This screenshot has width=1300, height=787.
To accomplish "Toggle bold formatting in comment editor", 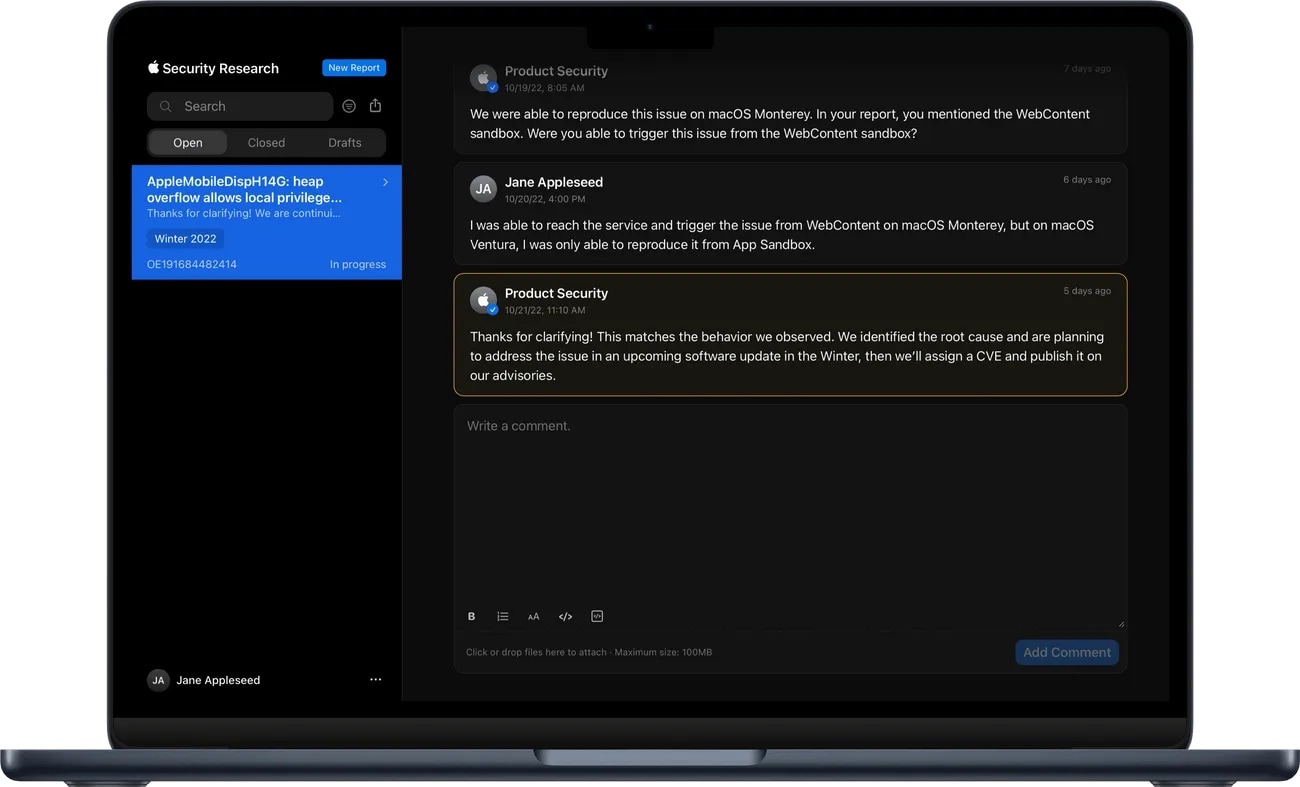I will (472, 617).
